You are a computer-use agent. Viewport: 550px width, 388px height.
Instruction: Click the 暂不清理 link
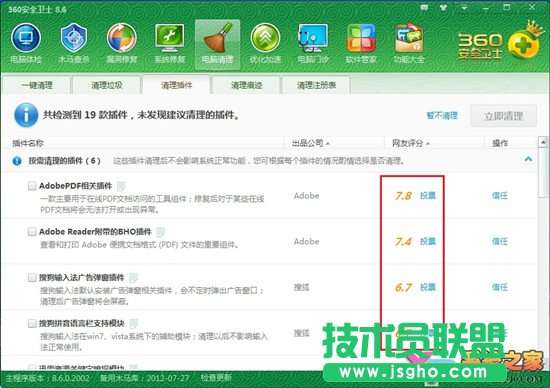point(442,115)
